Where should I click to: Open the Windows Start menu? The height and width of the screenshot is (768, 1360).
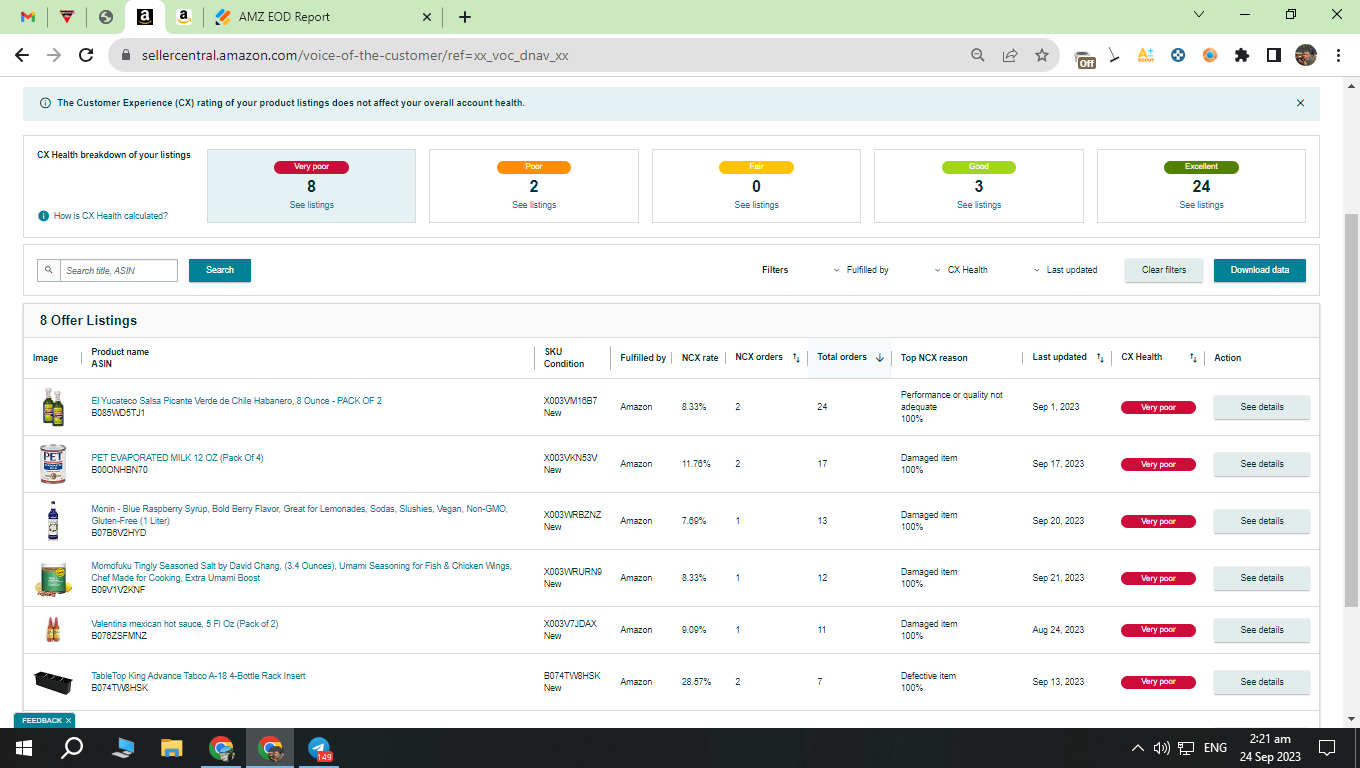point(24,747)
